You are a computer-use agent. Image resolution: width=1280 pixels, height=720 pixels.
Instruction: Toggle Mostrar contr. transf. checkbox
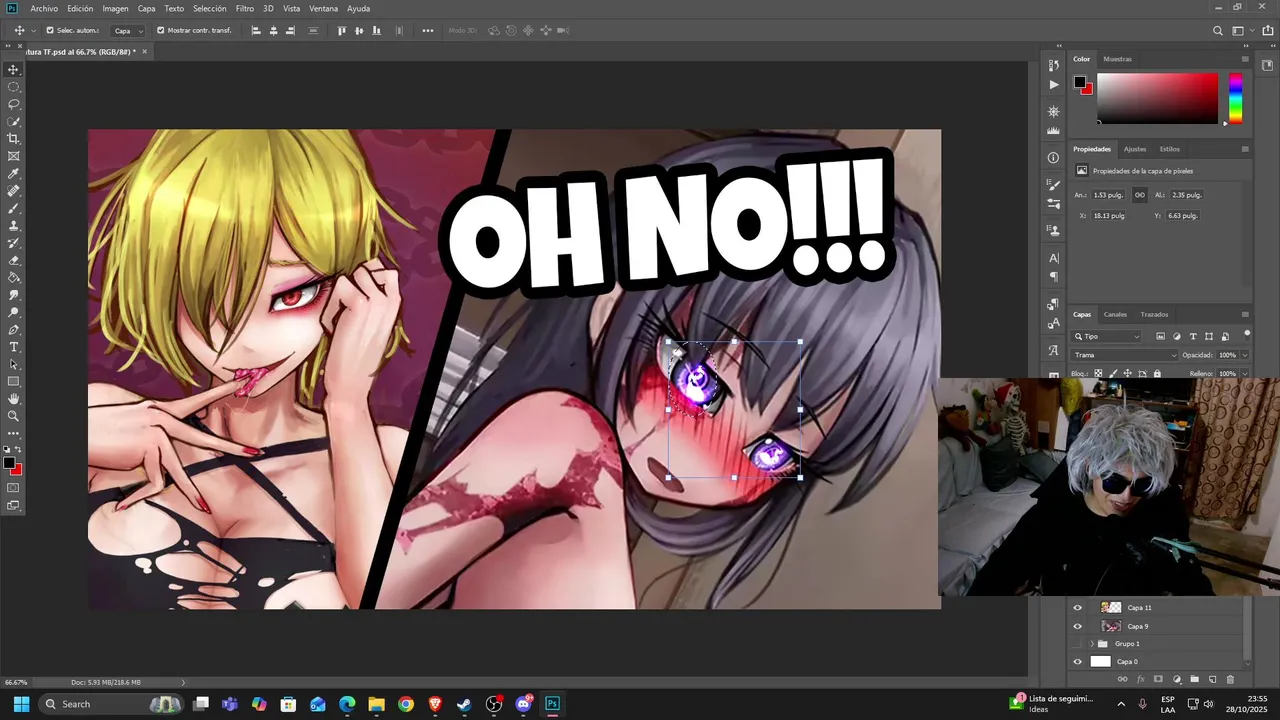click(x=161, y=30)
